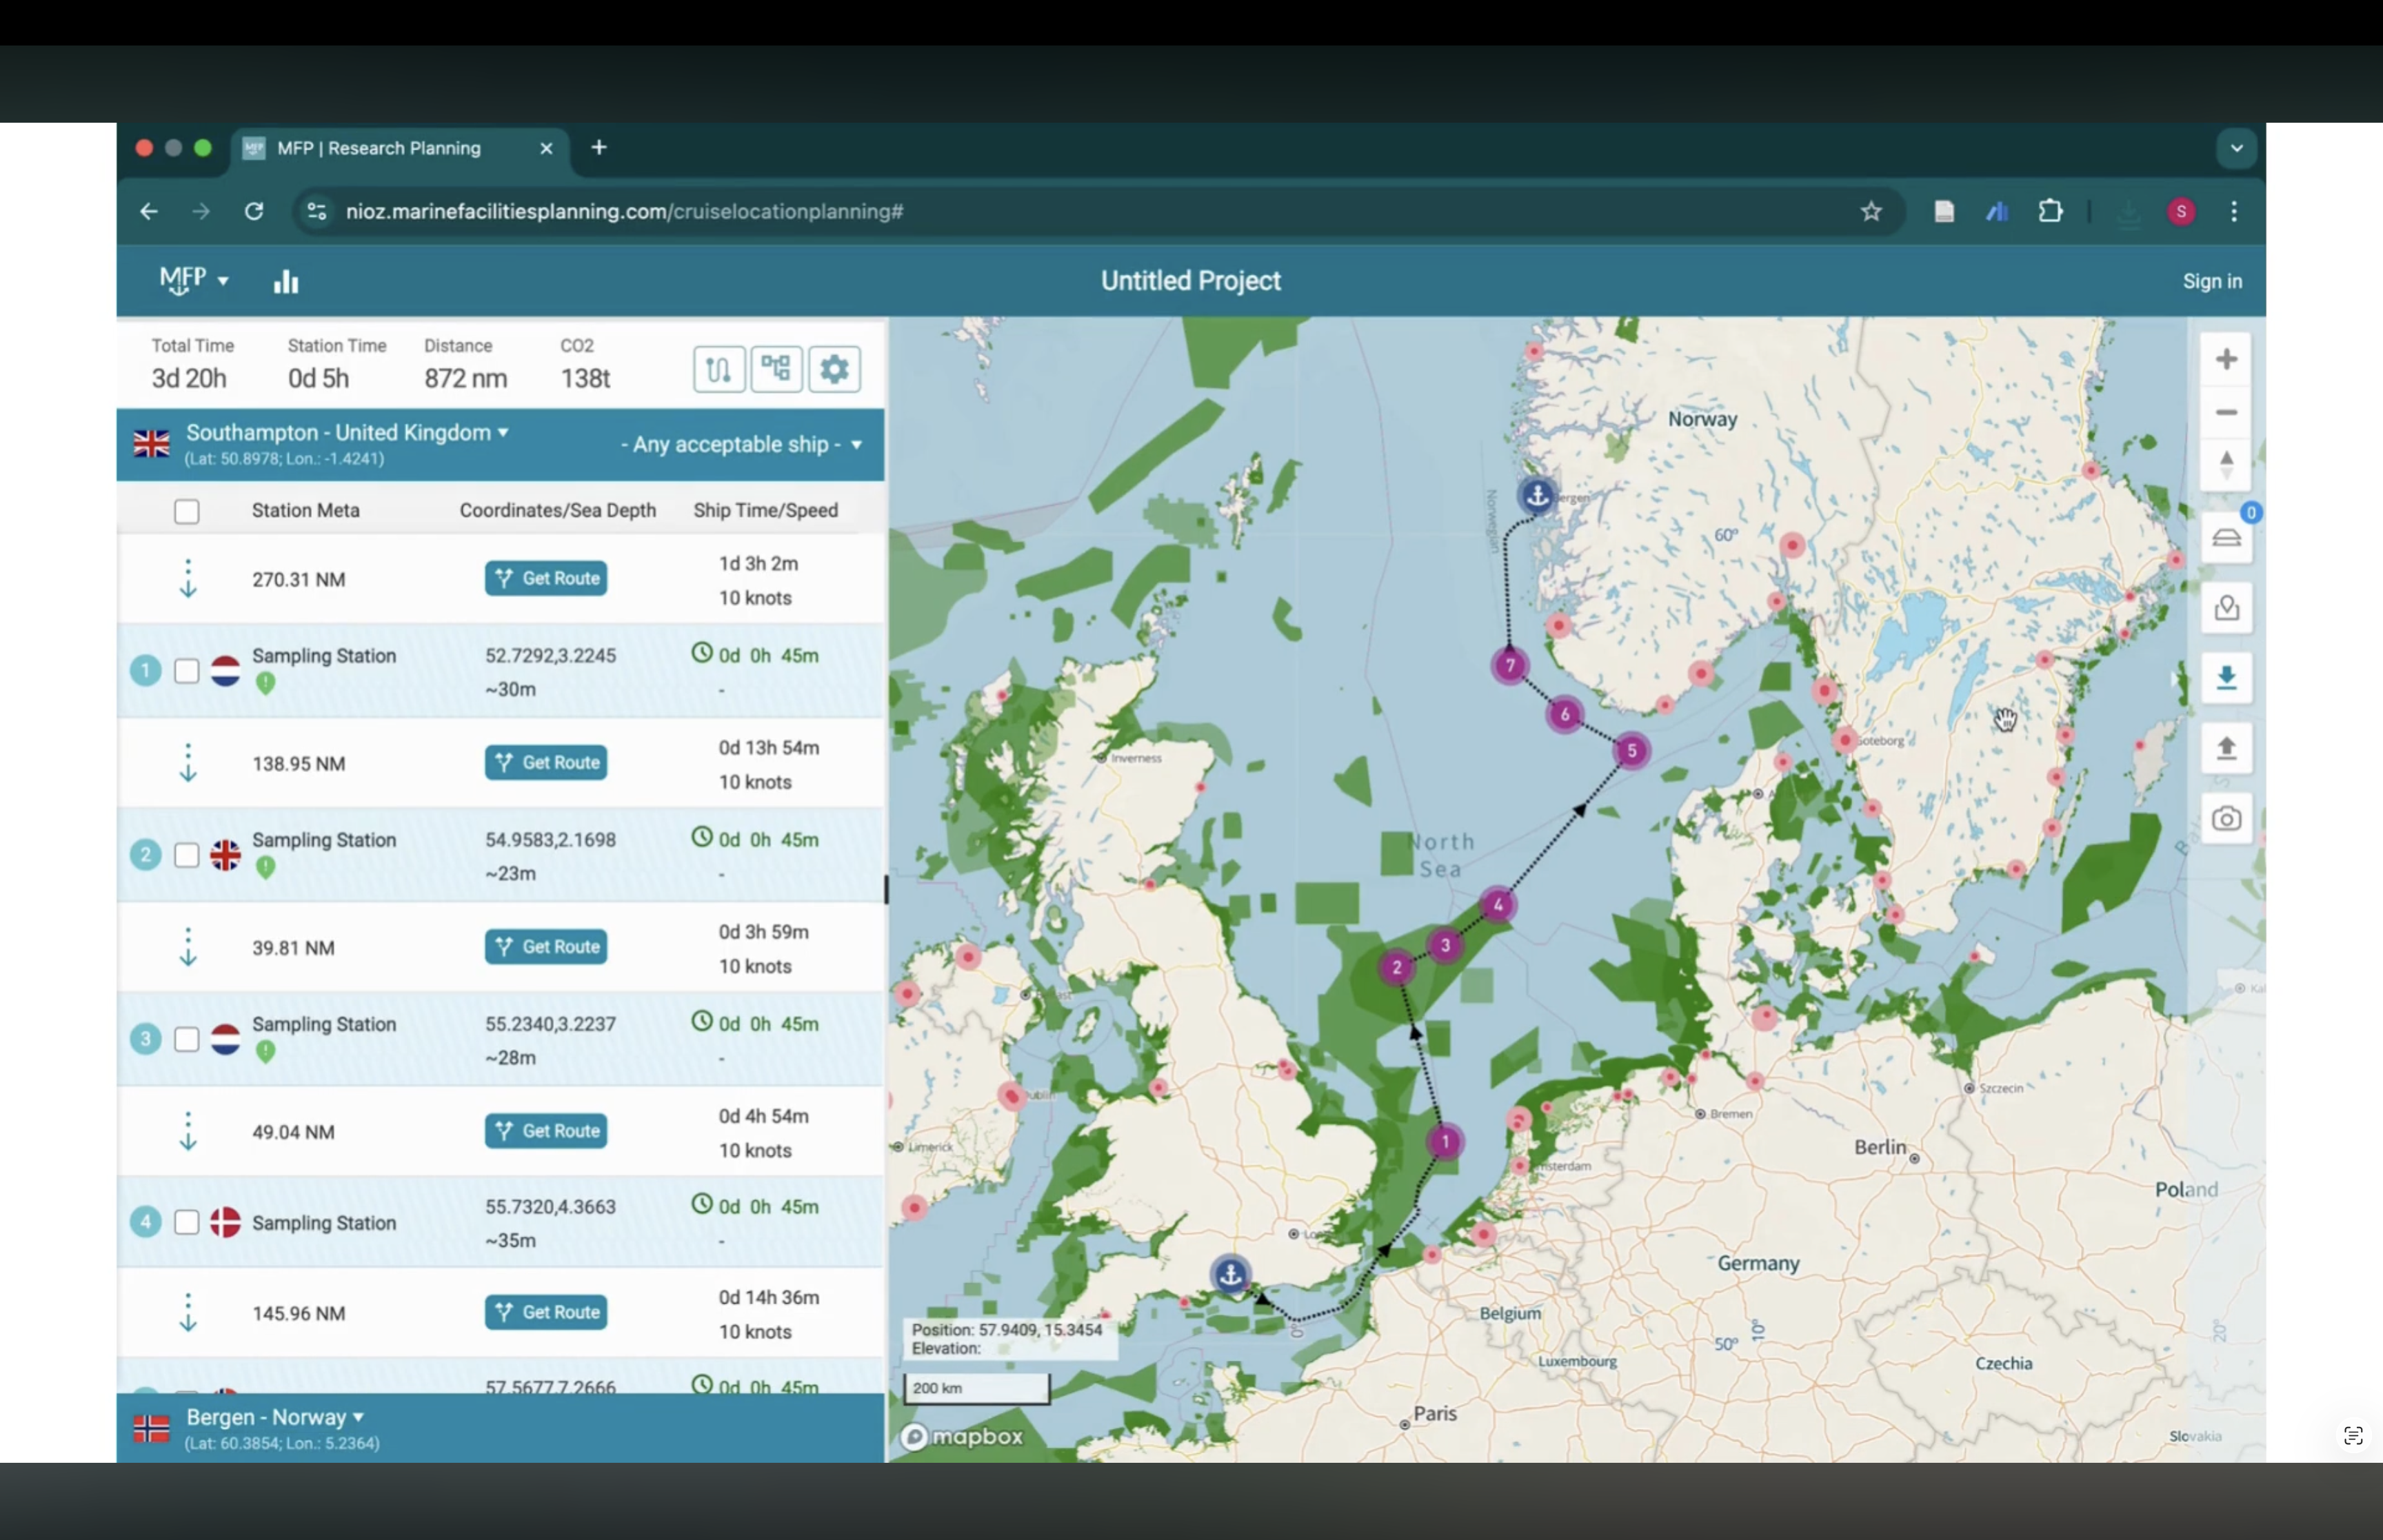Open the Any acceptable ship dropdown

(741, 444)
